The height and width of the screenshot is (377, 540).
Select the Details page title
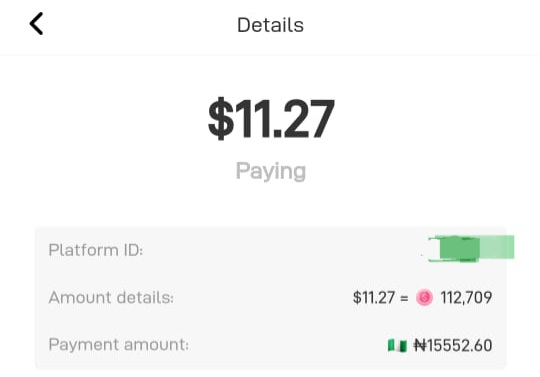point(270,25)
